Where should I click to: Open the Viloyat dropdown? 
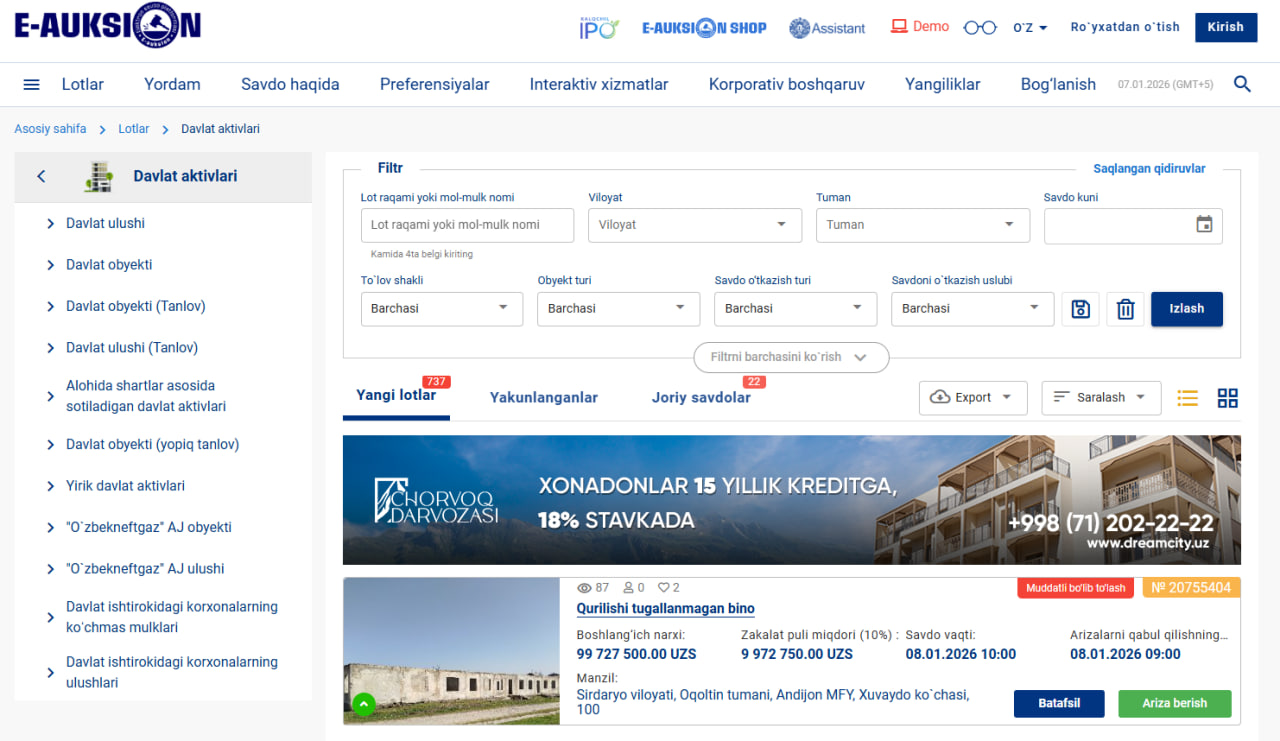click(x=695, y=225)
